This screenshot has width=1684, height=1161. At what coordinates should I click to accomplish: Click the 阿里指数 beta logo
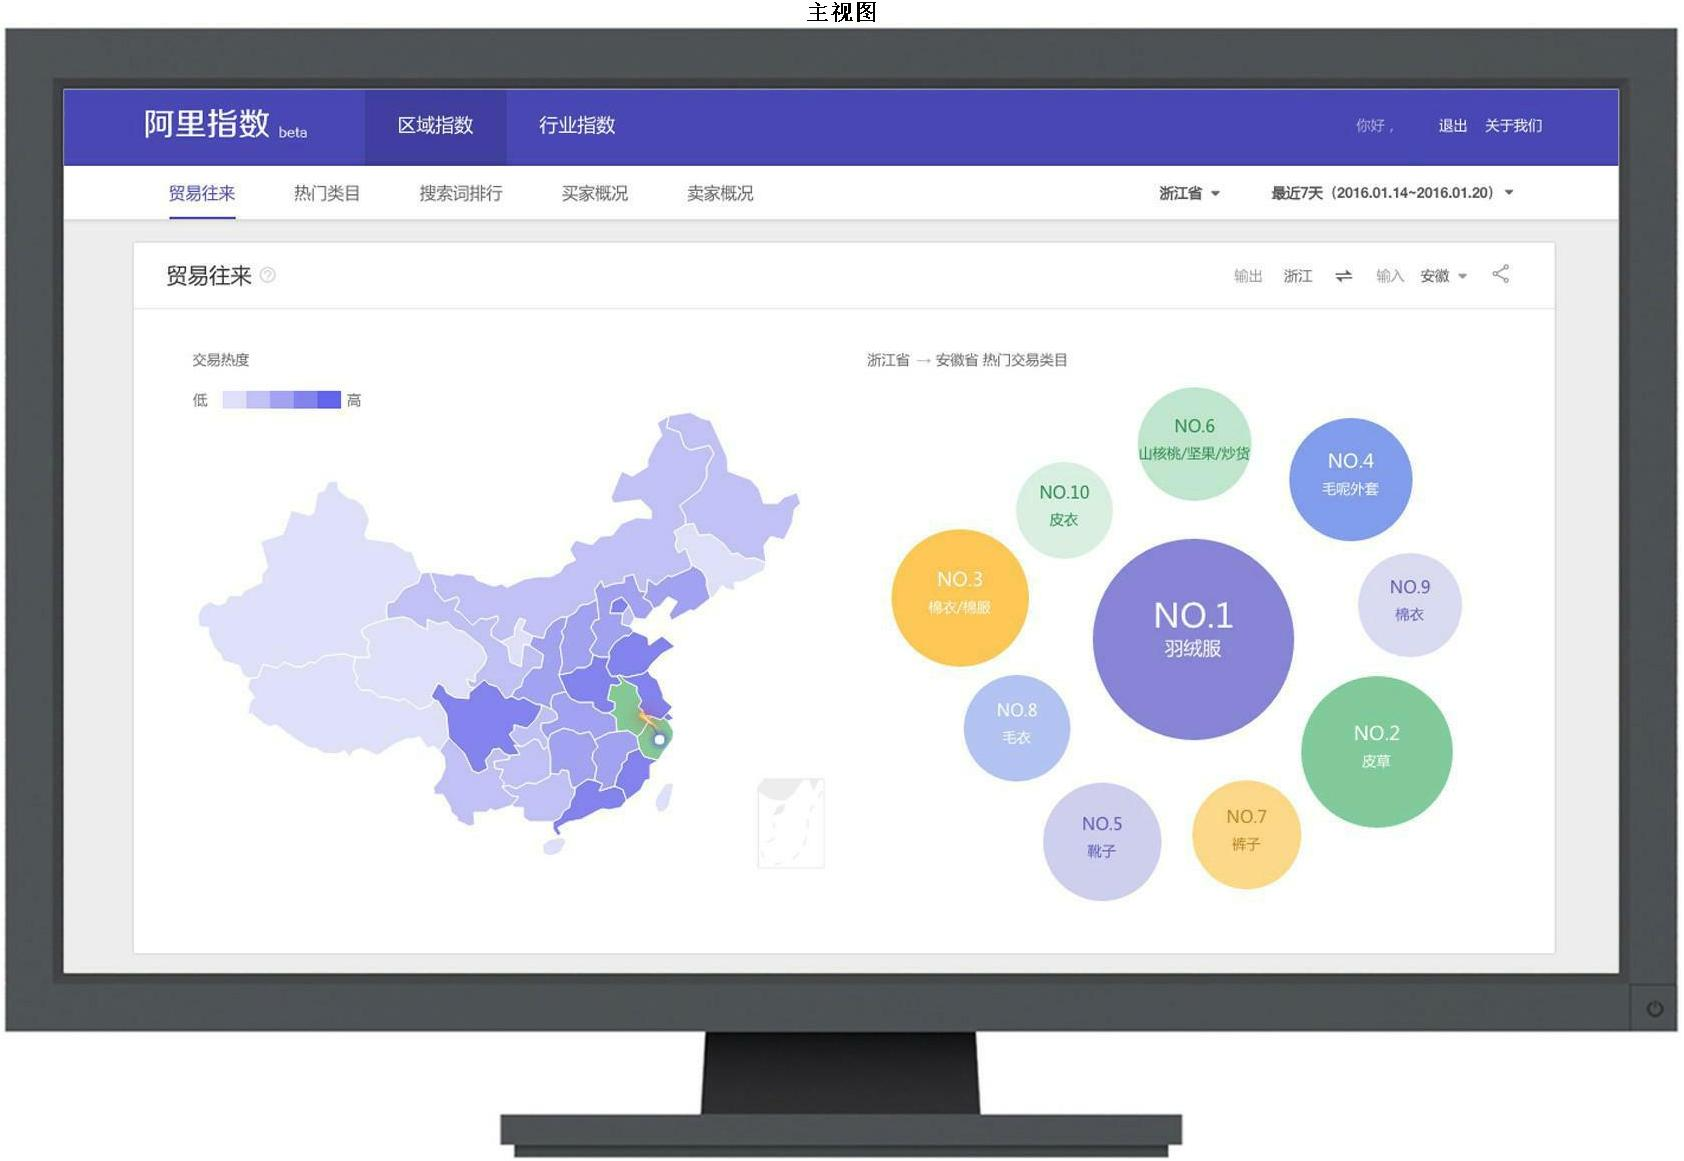point(225,125)
